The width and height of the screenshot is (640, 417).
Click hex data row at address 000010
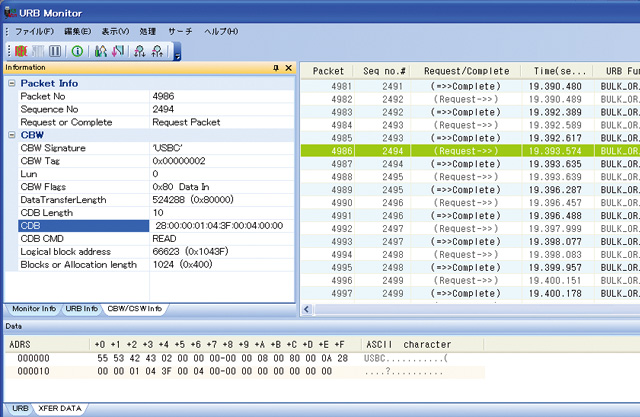(x=245, y=371)
